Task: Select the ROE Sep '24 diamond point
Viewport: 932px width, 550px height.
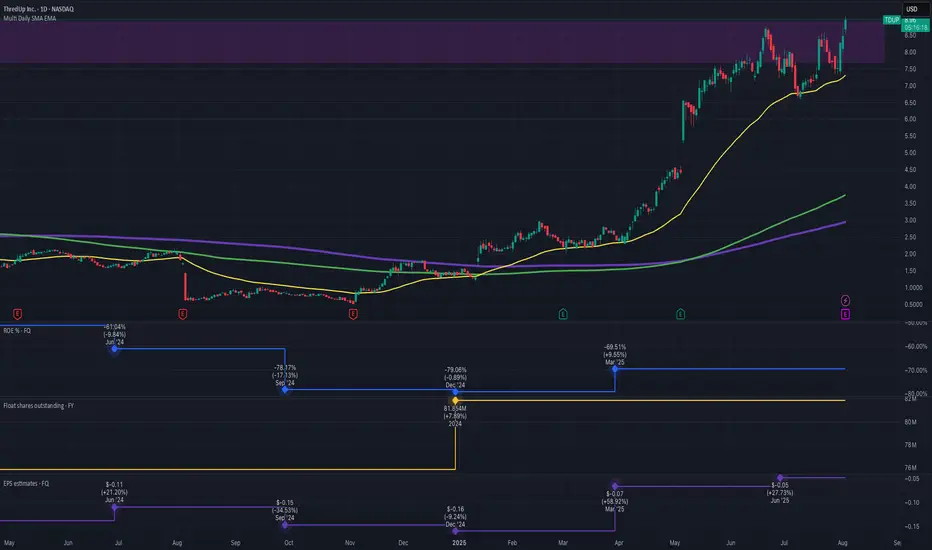Action: (285, 389)
